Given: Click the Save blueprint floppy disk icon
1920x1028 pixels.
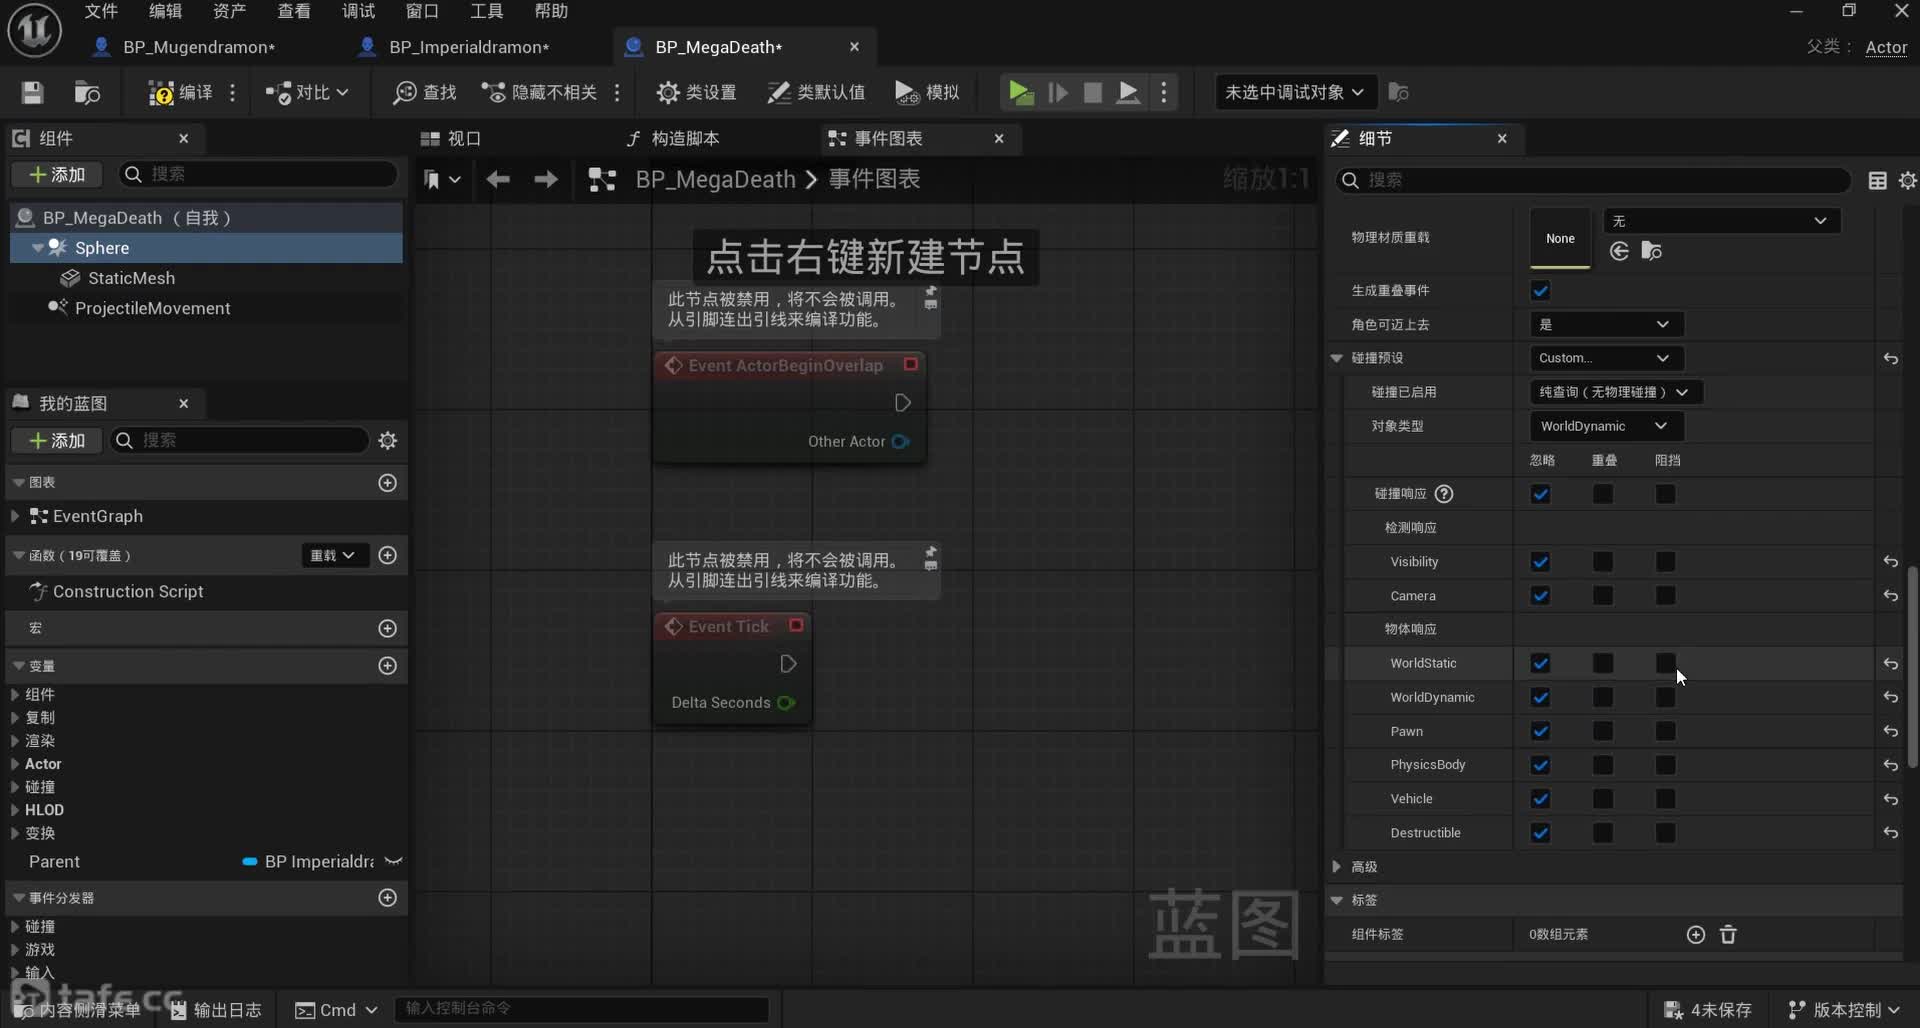Looking at the screenshot, I should click(33, 92).
